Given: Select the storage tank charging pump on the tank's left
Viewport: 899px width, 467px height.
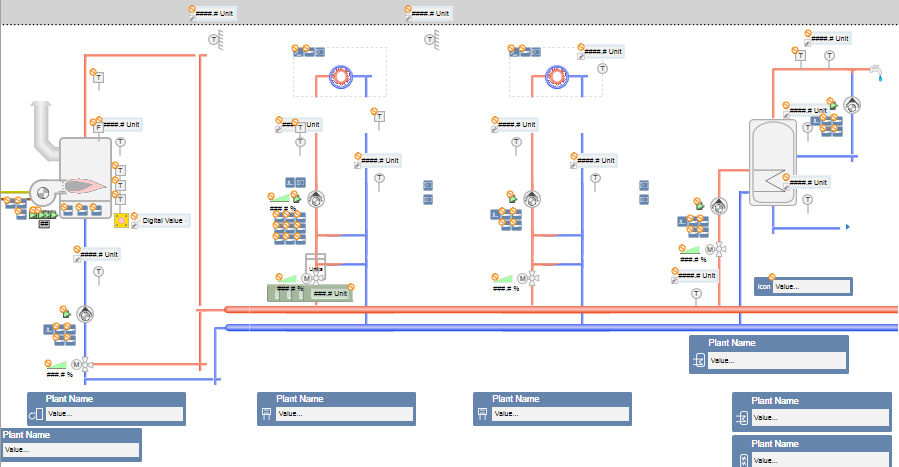Looking at the screenshot, I should pyautogui.click(x=720, y=205).
